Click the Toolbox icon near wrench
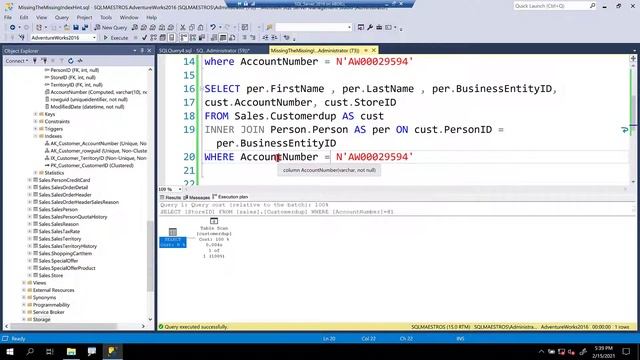This screenshot has width=640, height=360. coord(379,27)
